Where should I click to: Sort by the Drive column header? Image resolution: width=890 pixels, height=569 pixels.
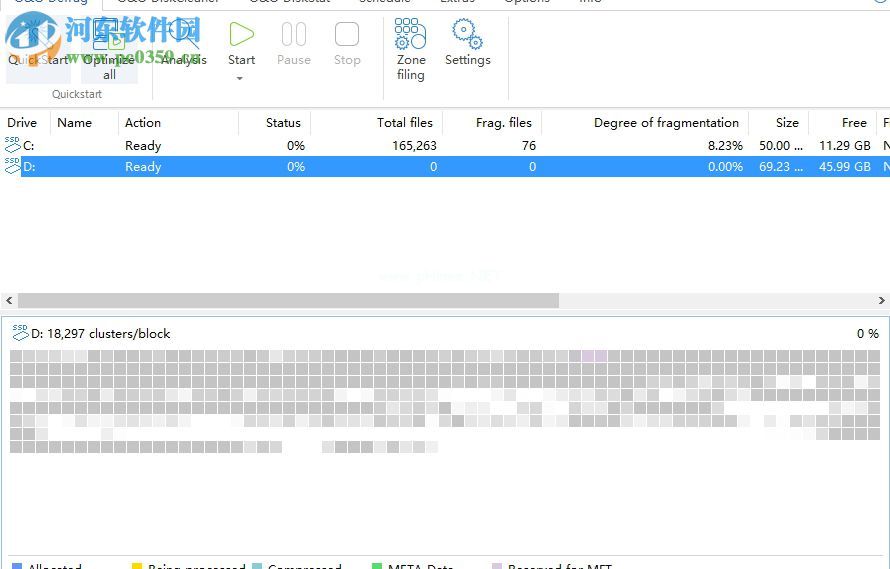22,123
